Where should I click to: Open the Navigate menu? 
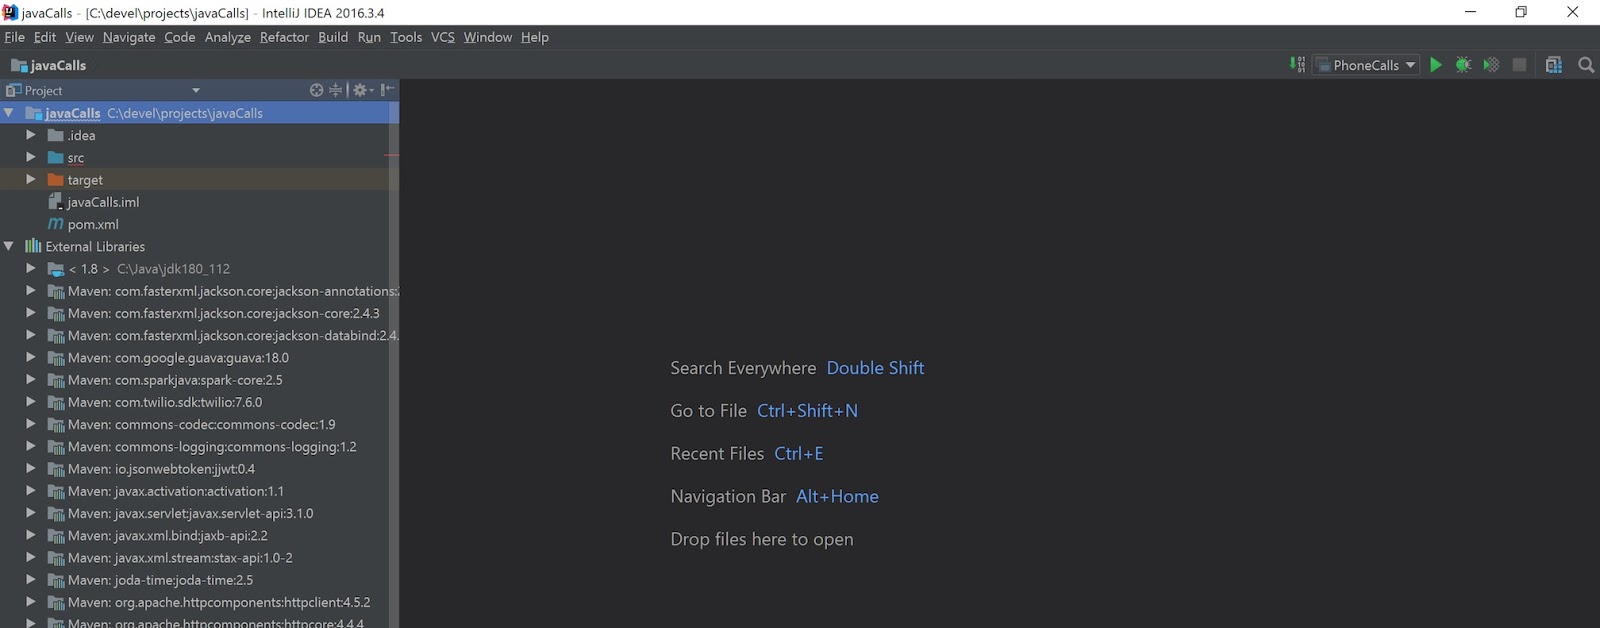pyautogui.click(x=129, y=37)
